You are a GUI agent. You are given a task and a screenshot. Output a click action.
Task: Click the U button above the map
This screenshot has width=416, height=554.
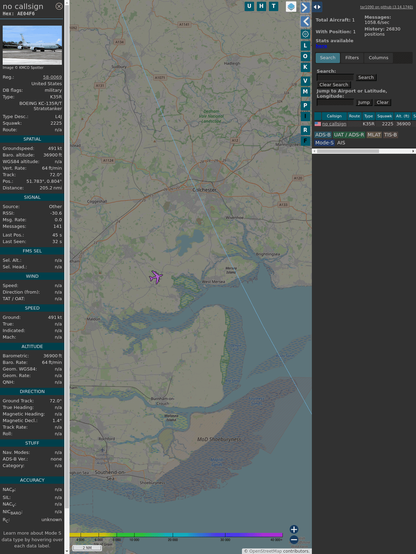(249, 6)
